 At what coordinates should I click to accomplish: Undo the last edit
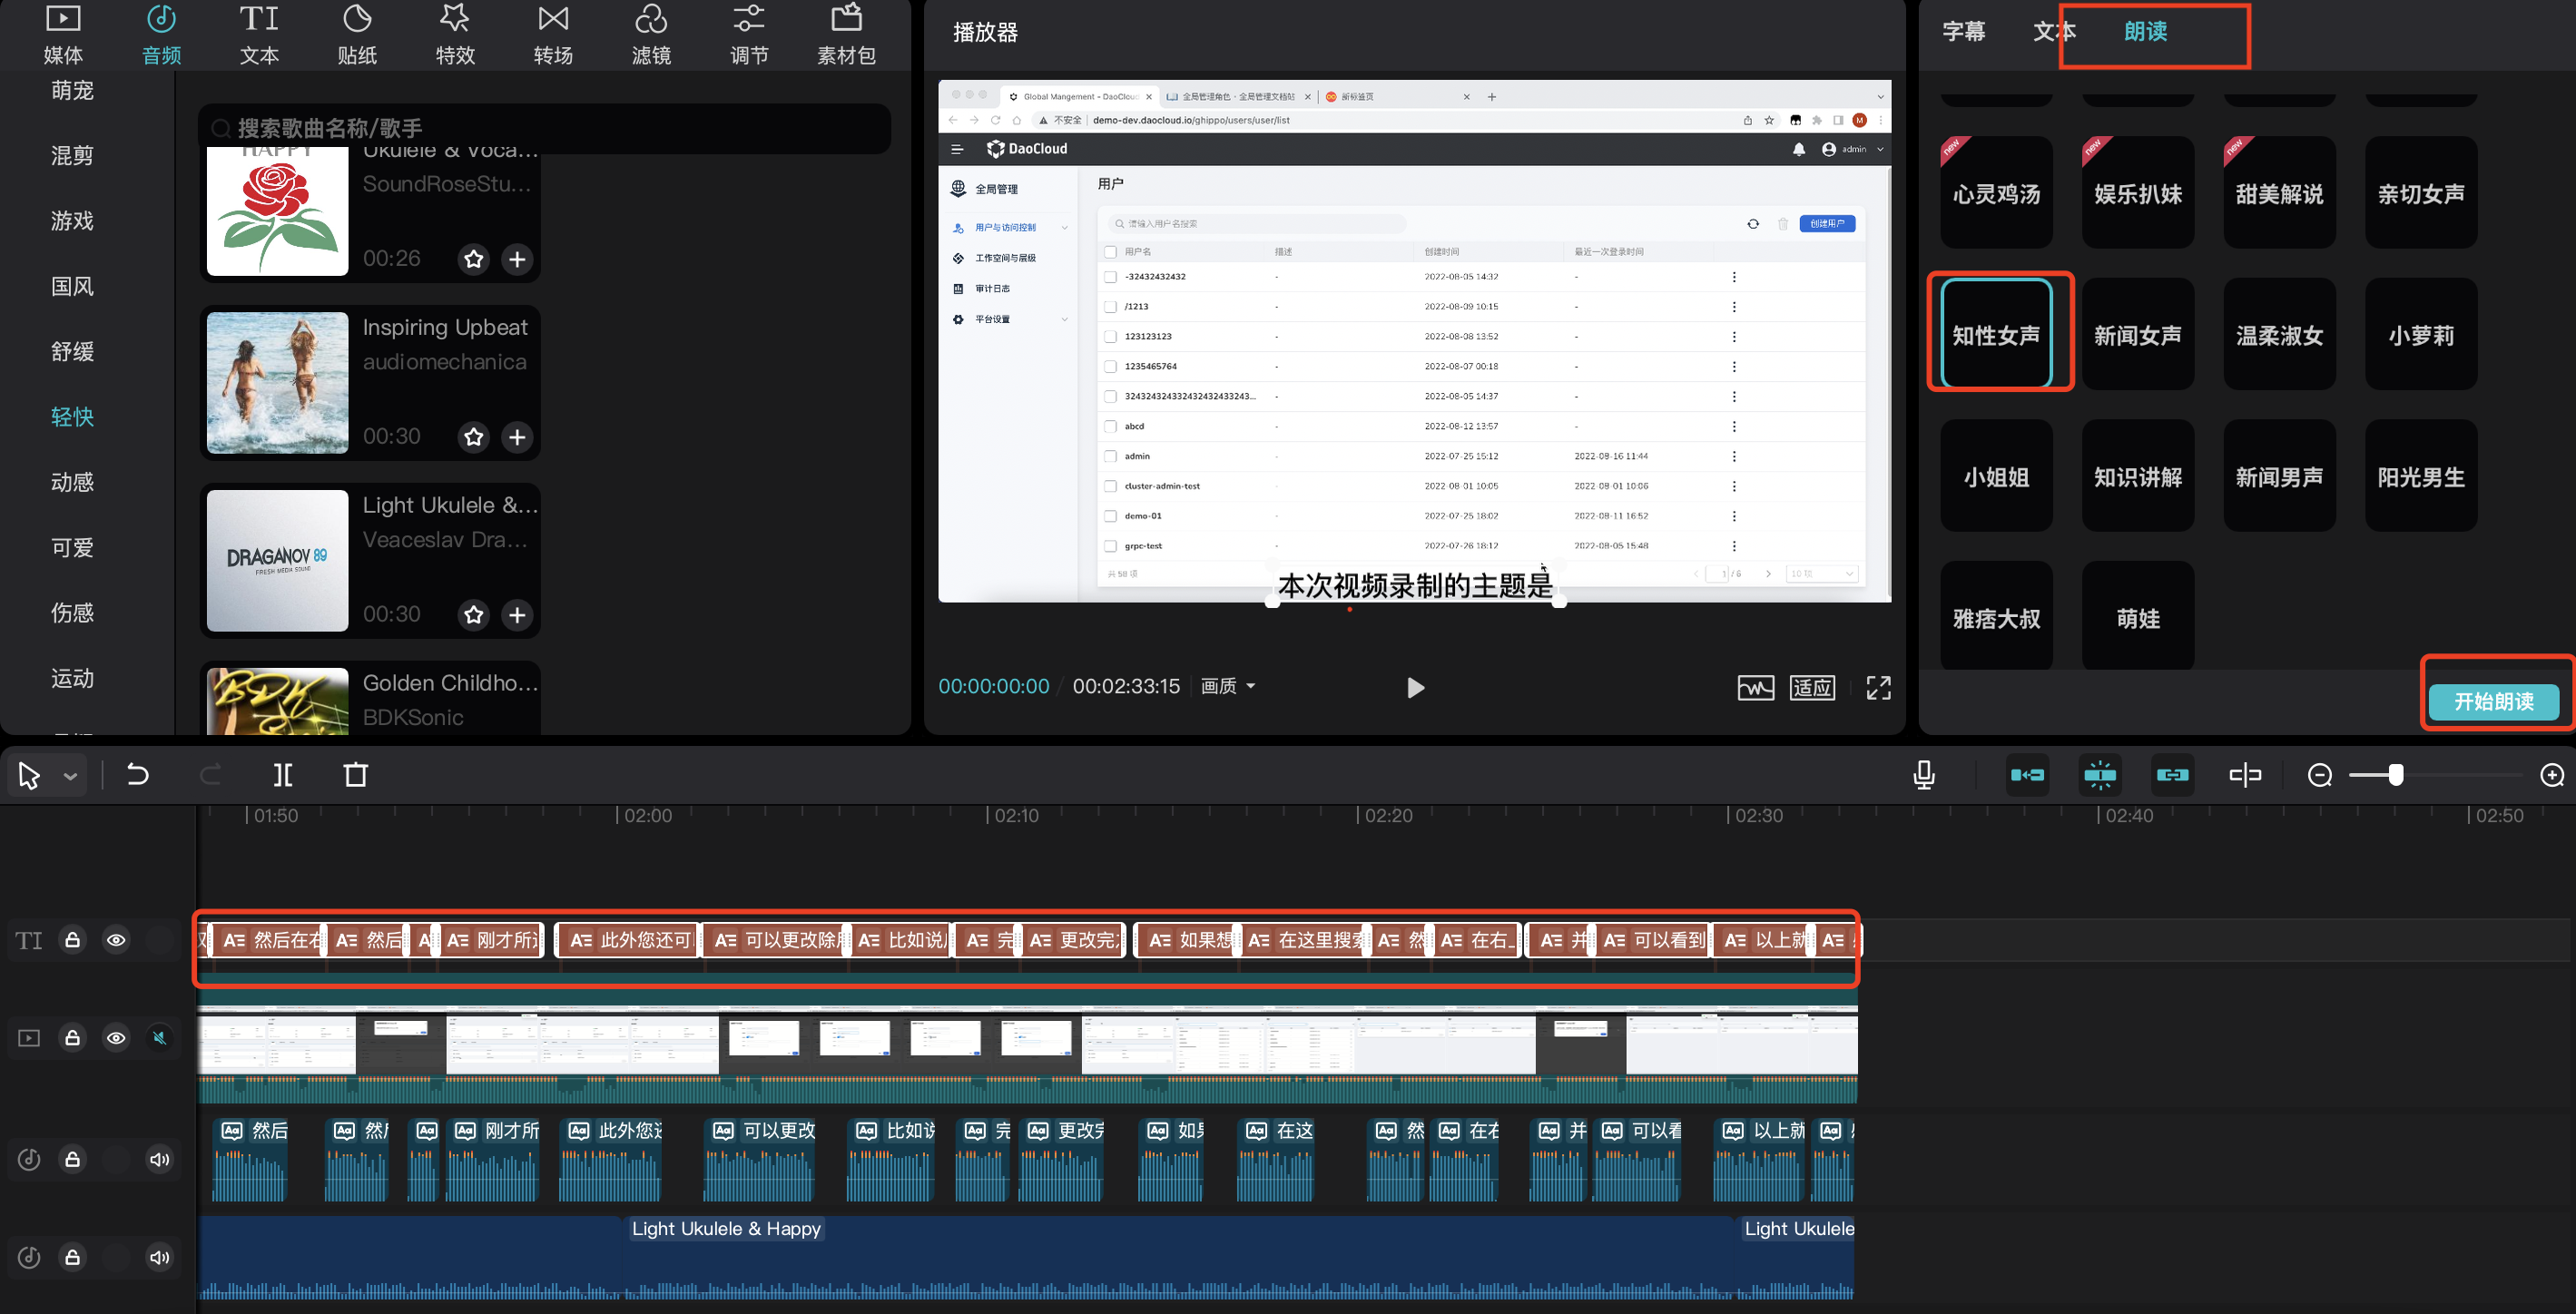click(138, 775)
